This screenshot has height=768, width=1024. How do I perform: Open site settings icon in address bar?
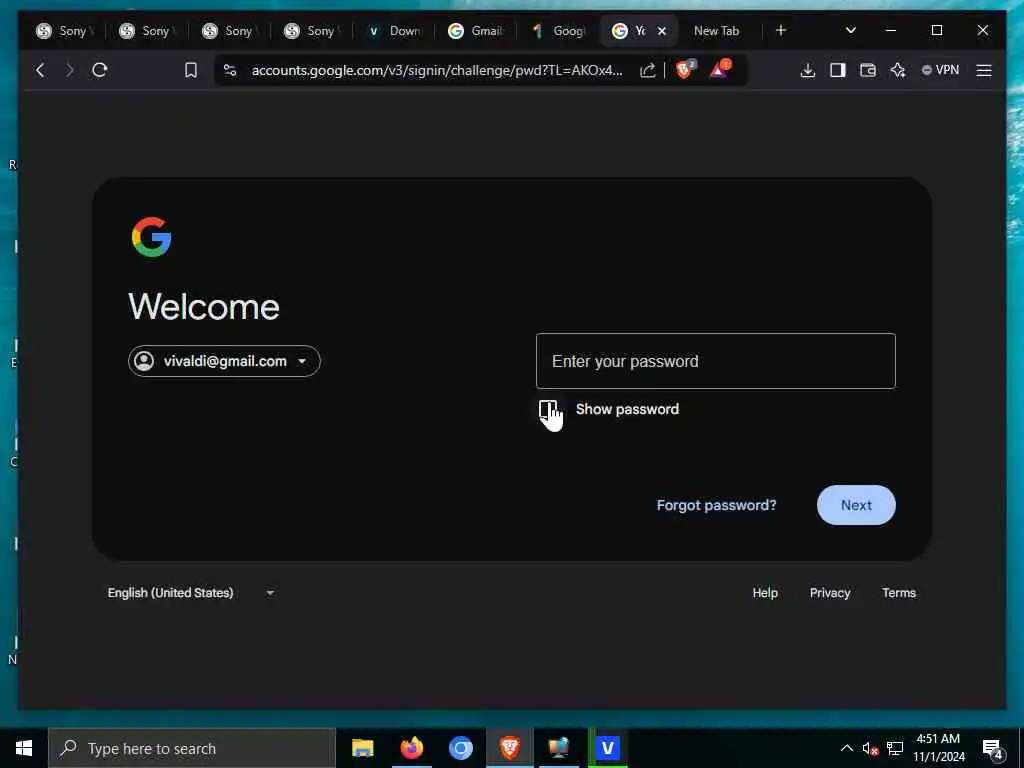(230, 70)
